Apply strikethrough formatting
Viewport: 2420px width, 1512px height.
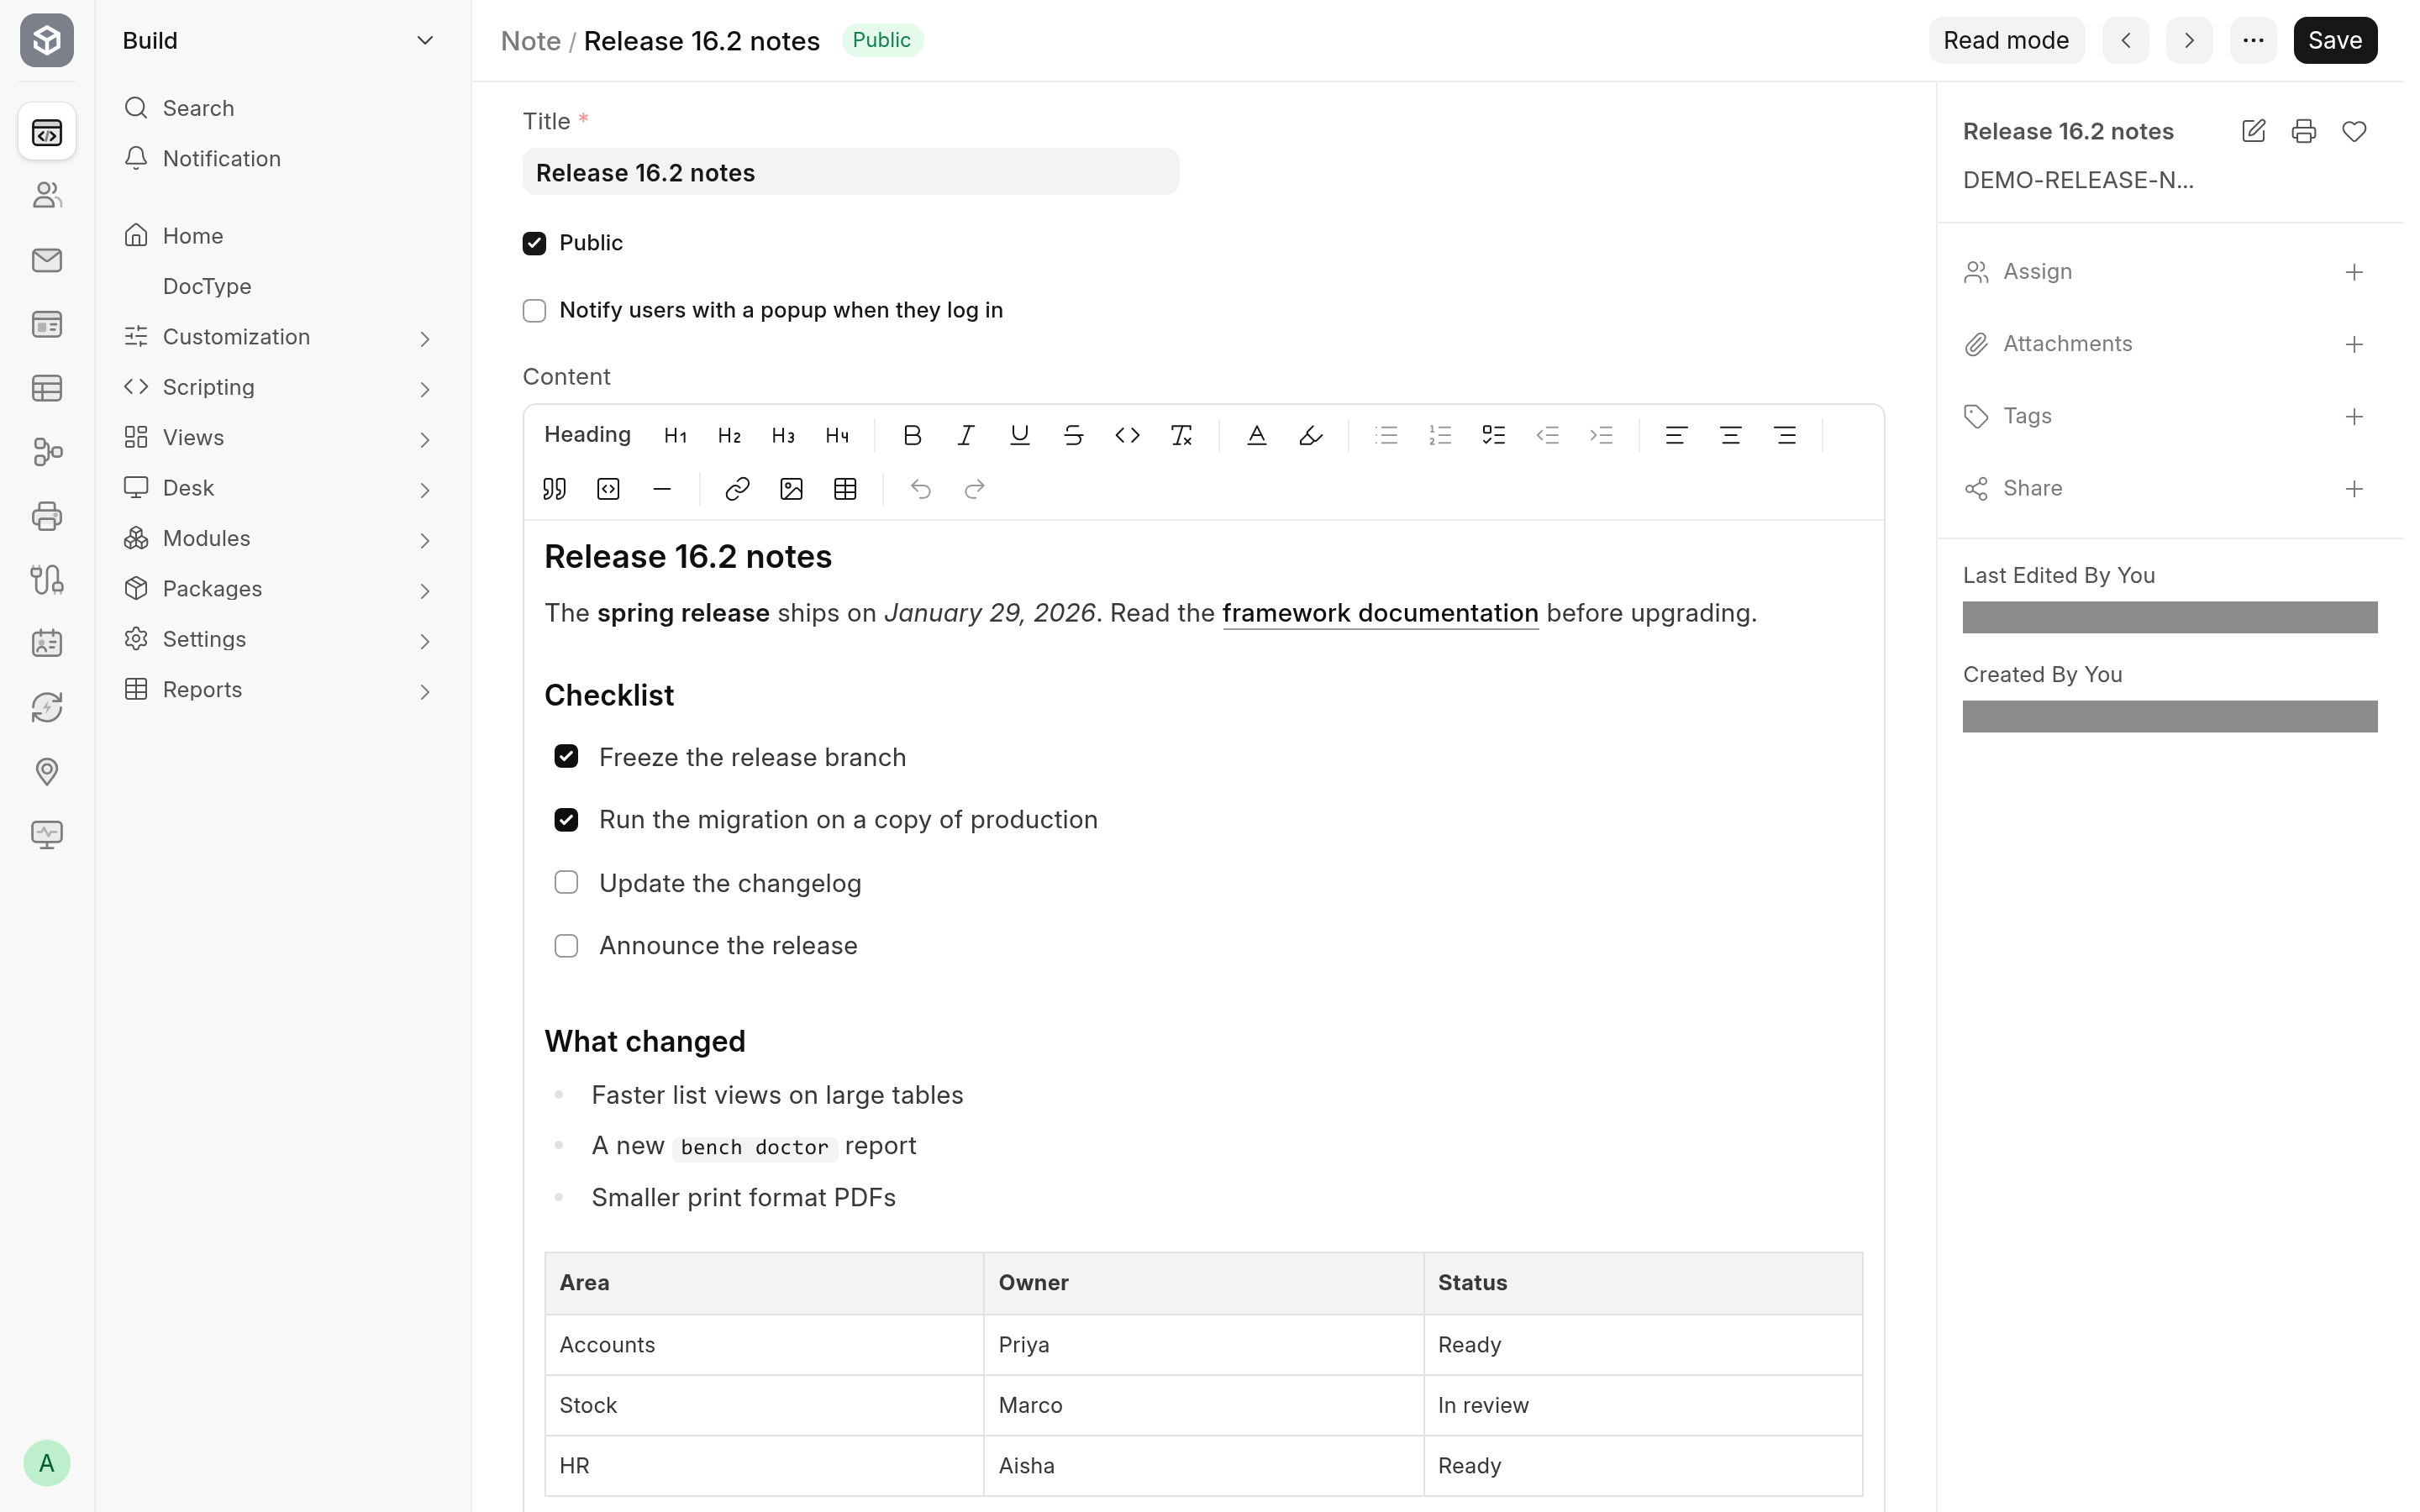point(1074,435)
